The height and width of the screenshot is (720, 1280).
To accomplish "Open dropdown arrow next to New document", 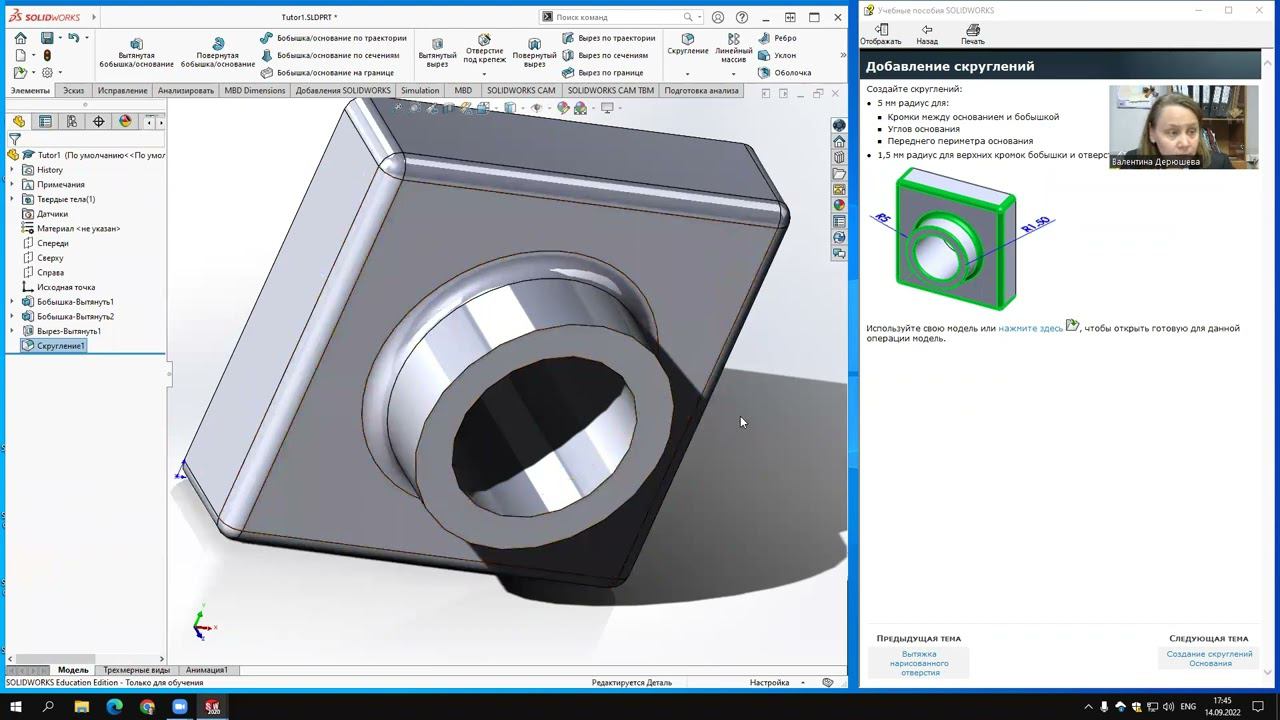I will 33,56.
